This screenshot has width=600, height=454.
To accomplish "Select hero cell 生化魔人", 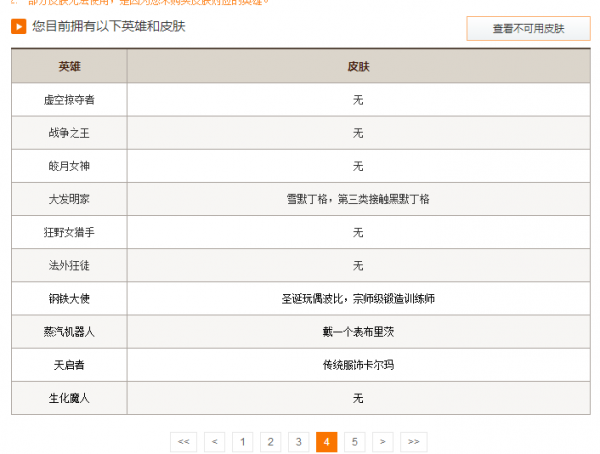I will pyautogui.click(x=69, y=398).
